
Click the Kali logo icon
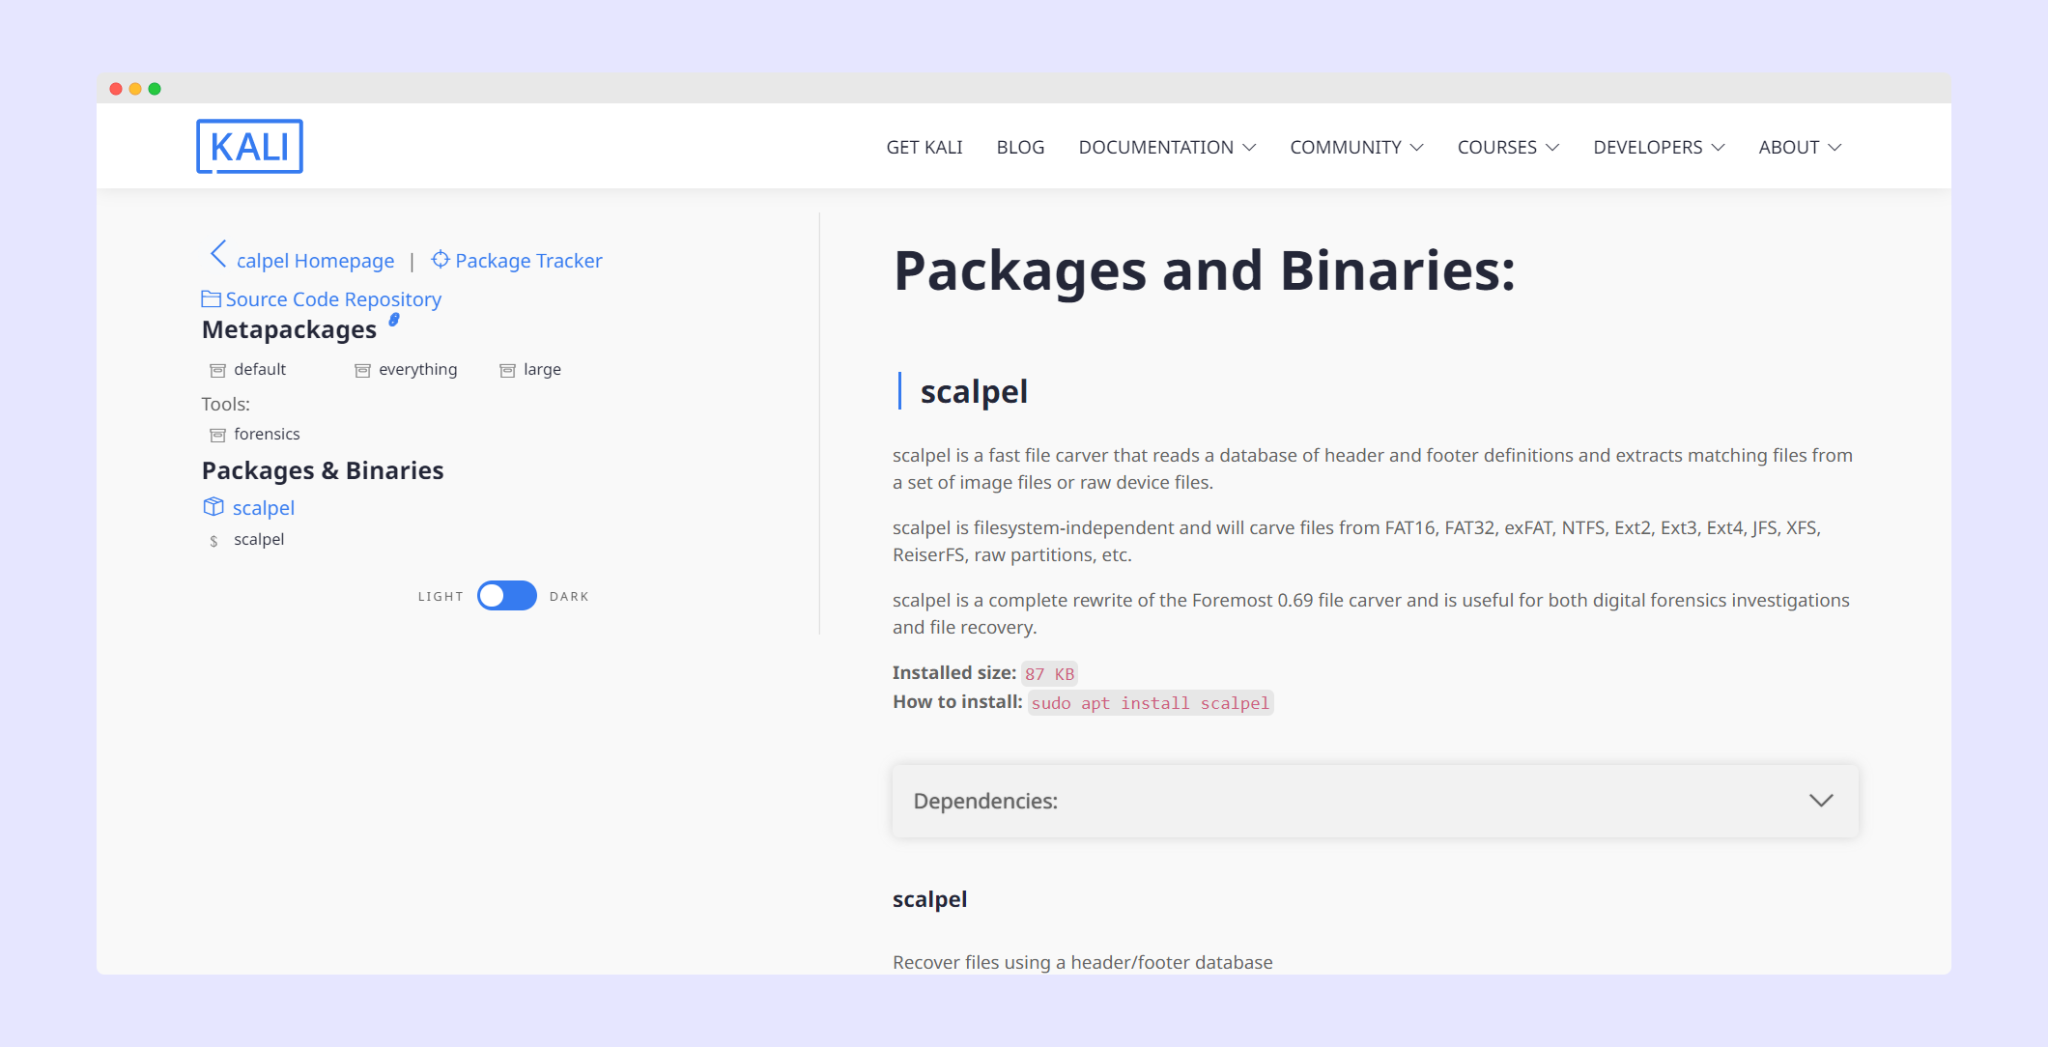[249, 147]
